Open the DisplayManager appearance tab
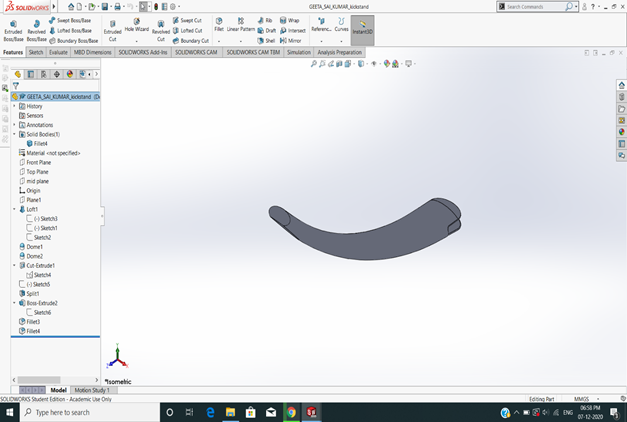Image resolution: width=627 pixels, height=422 pixels. [70, 74]
